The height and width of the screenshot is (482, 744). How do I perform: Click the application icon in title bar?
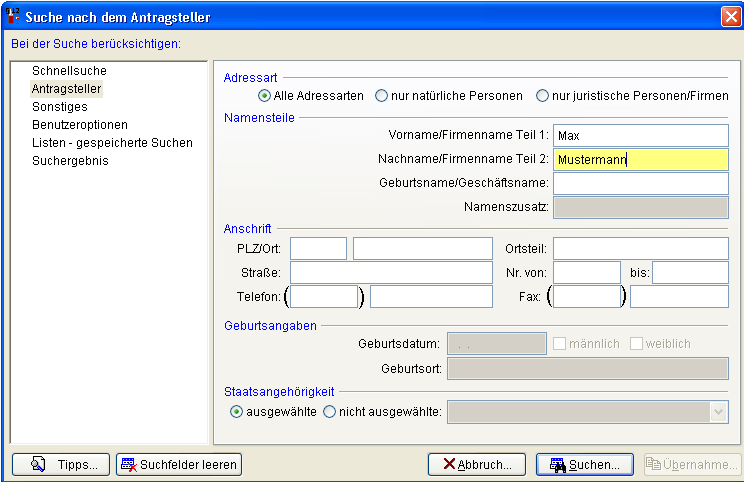(13, 15)
